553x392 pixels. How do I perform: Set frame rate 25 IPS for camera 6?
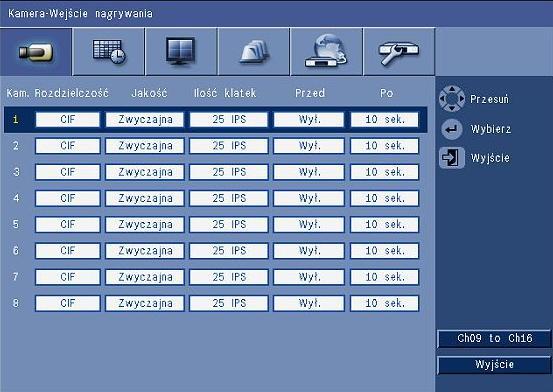(229, 251)
